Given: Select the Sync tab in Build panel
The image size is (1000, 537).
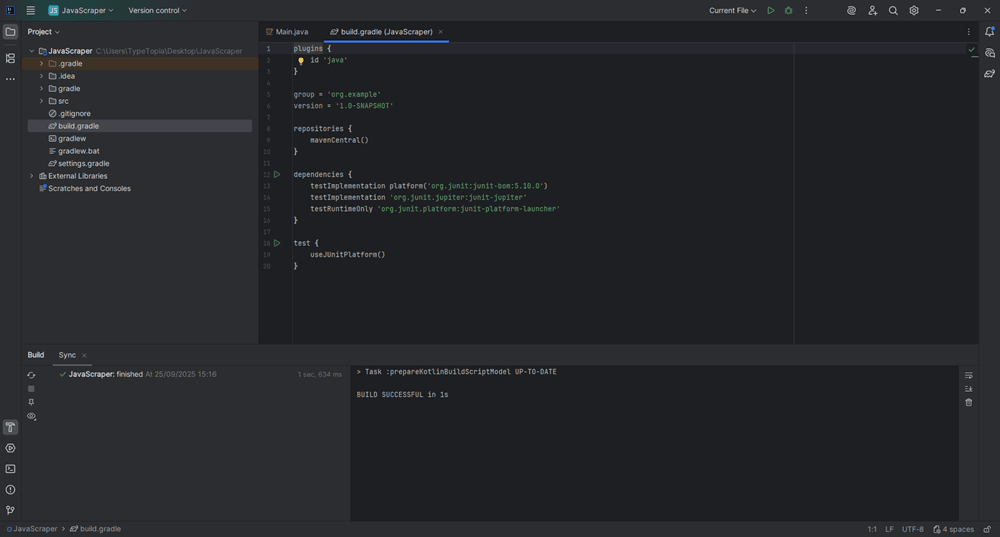Looking at the screenshot, I should pos(67,355).
